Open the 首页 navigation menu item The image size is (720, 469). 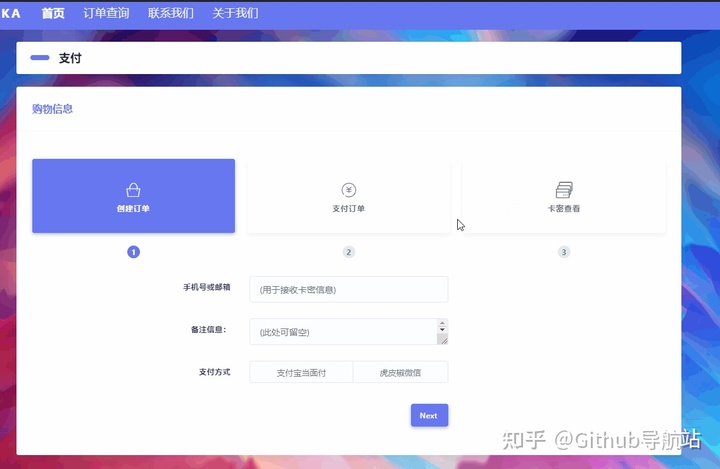point(53,13)
